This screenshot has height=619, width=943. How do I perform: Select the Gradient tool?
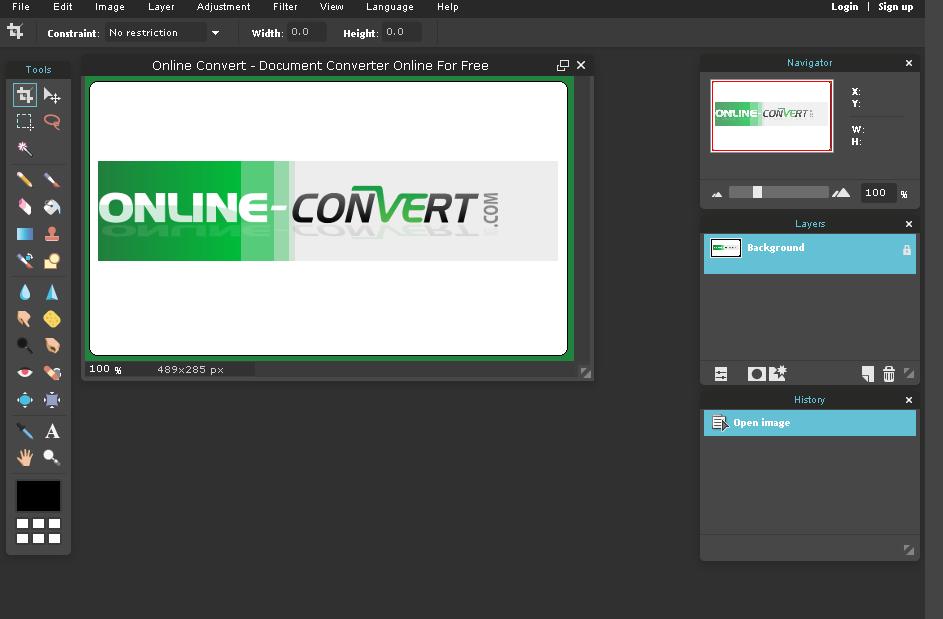[x=25, y=233]
